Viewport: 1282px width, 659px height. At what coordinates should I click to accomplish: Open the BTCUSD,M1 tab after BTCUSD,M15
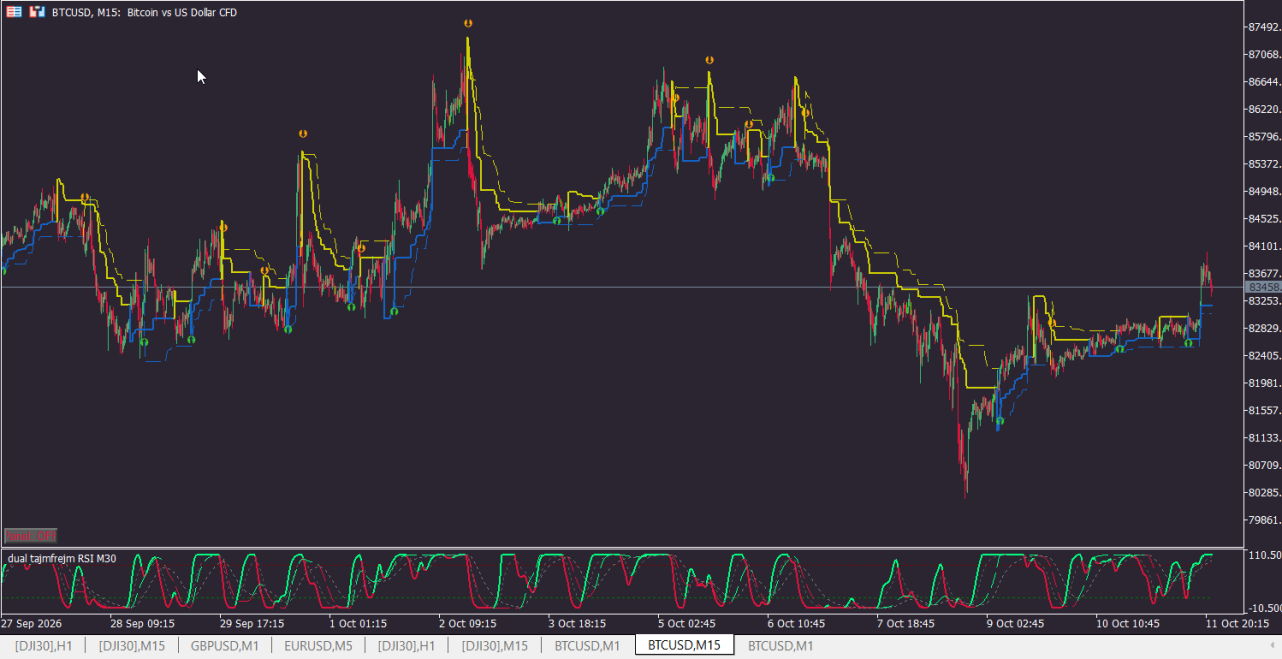click(x=781, y=646)
